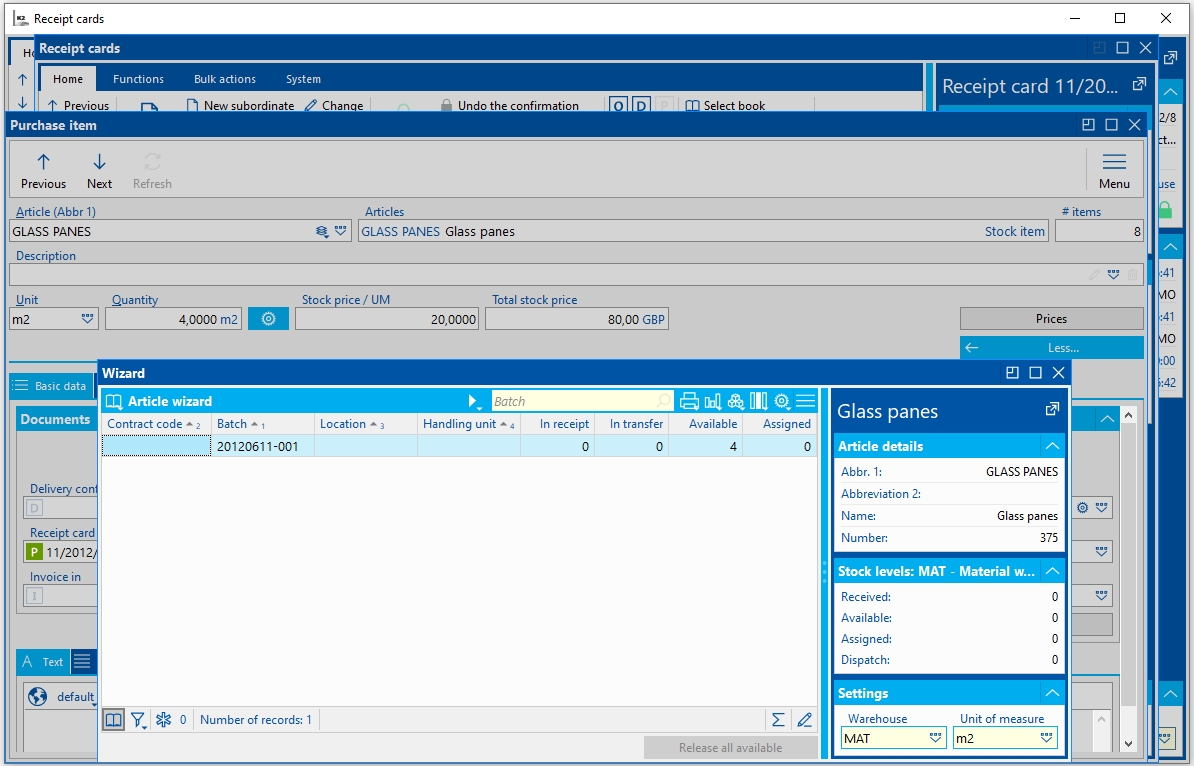The width and height of the screenshot is (1194, 766).
Task: Collapse the Article details section
Action: 1052,446
